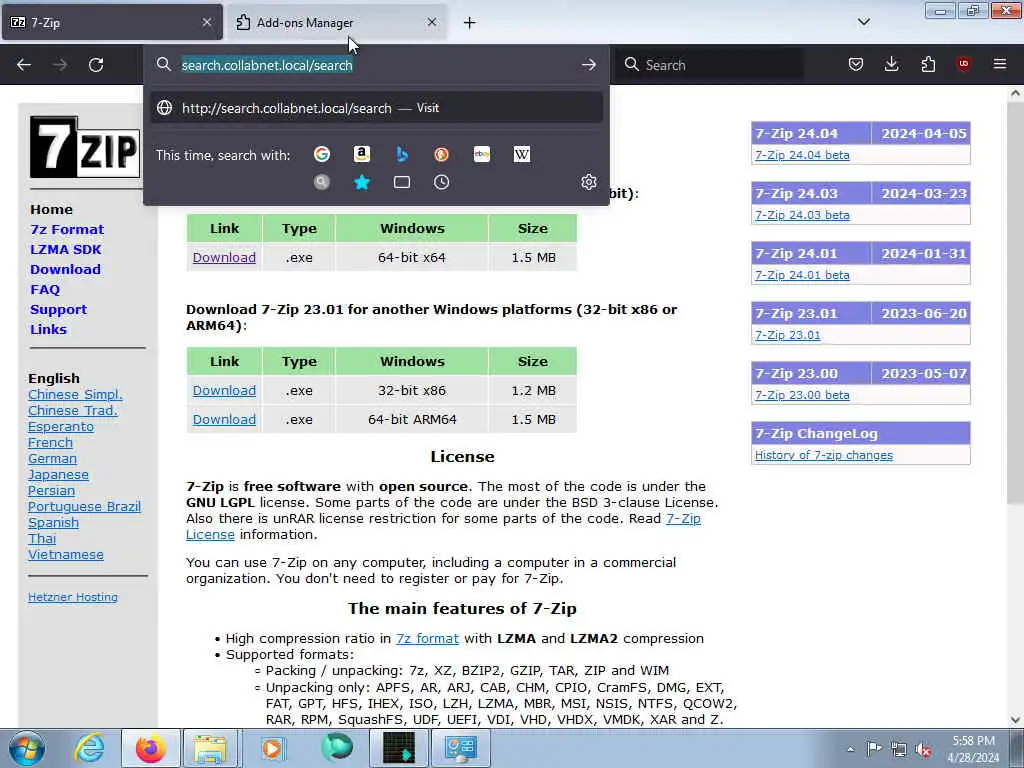Close the 7-Zip tab
Viewport: 1024px width, 768px height.
(x=207, y=22)
